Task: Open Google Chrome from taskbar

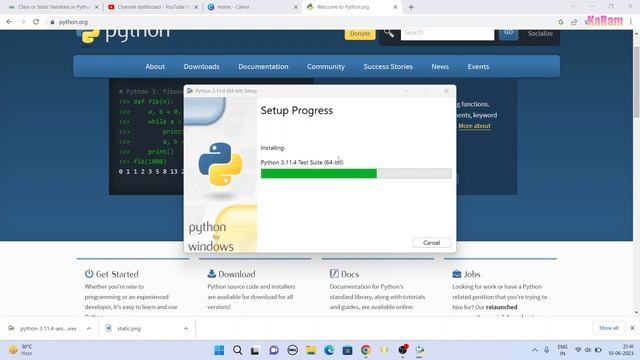Action: coord(366,350)
